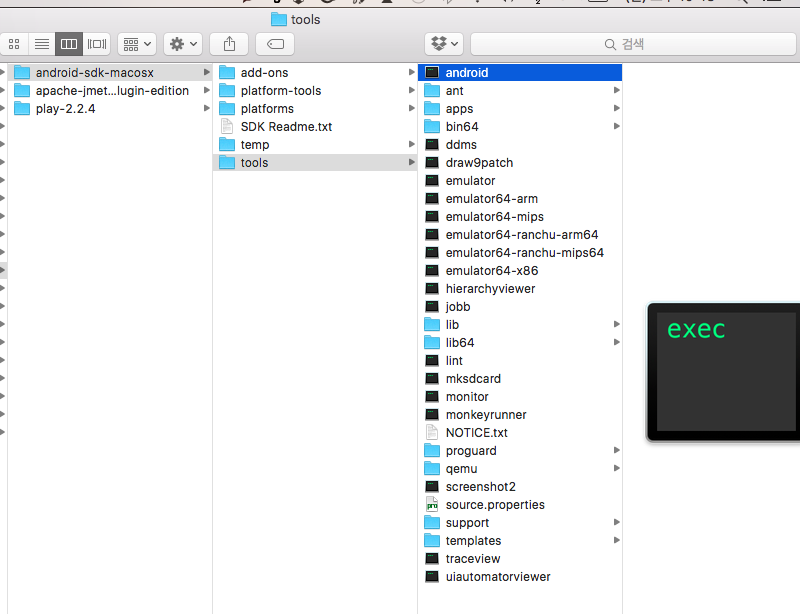
Task: Select the tools folder in middle column
Action: click(315, 163)
